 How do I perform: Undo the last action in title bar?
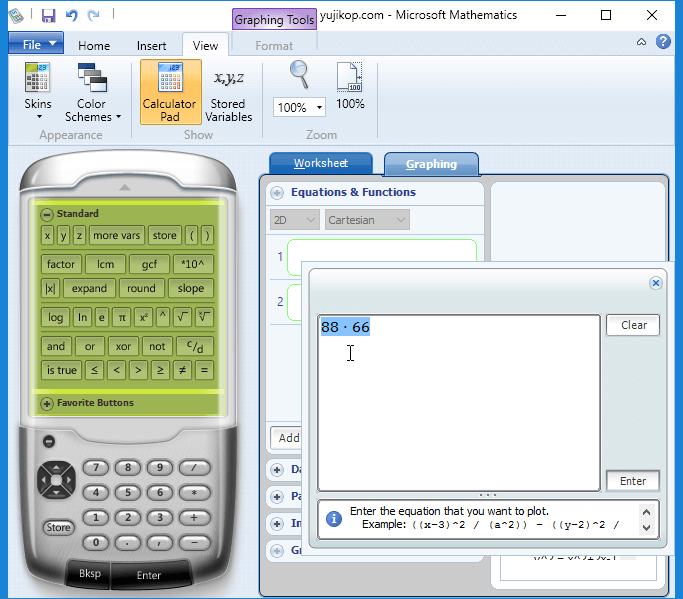pyautogui.click(x=71, y=16)
